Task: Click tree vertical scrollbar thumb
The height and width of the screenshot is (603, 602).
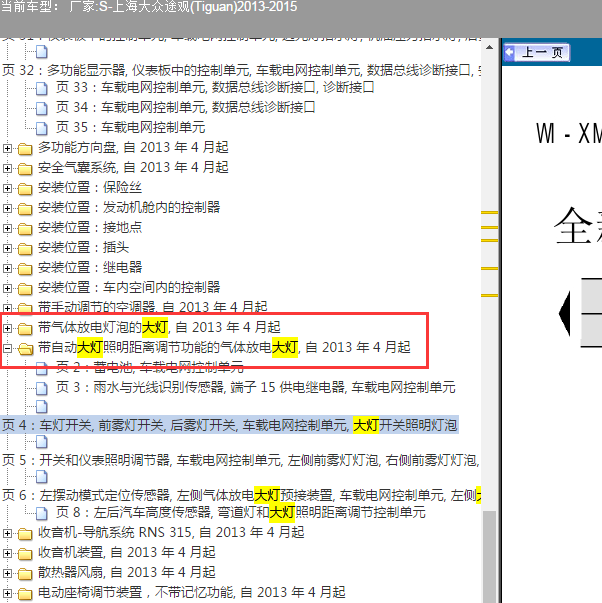Action: (x=490, y=556)
